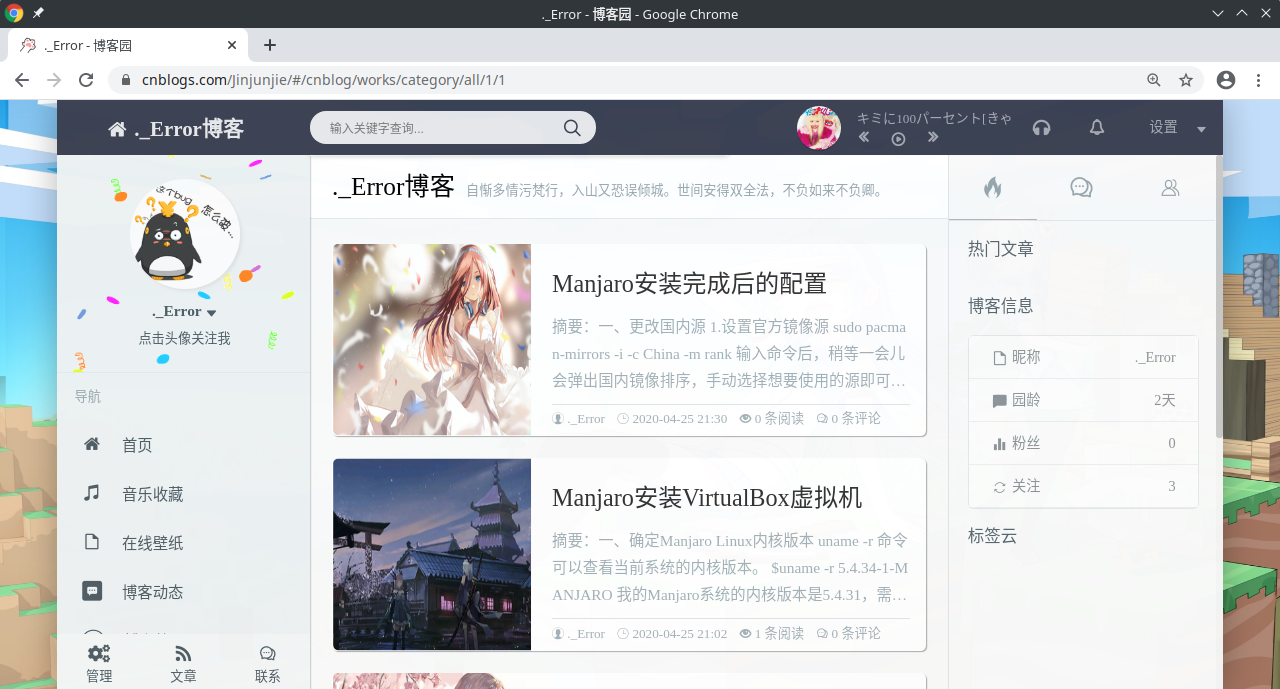Play the previous music track

click(864, 138)
